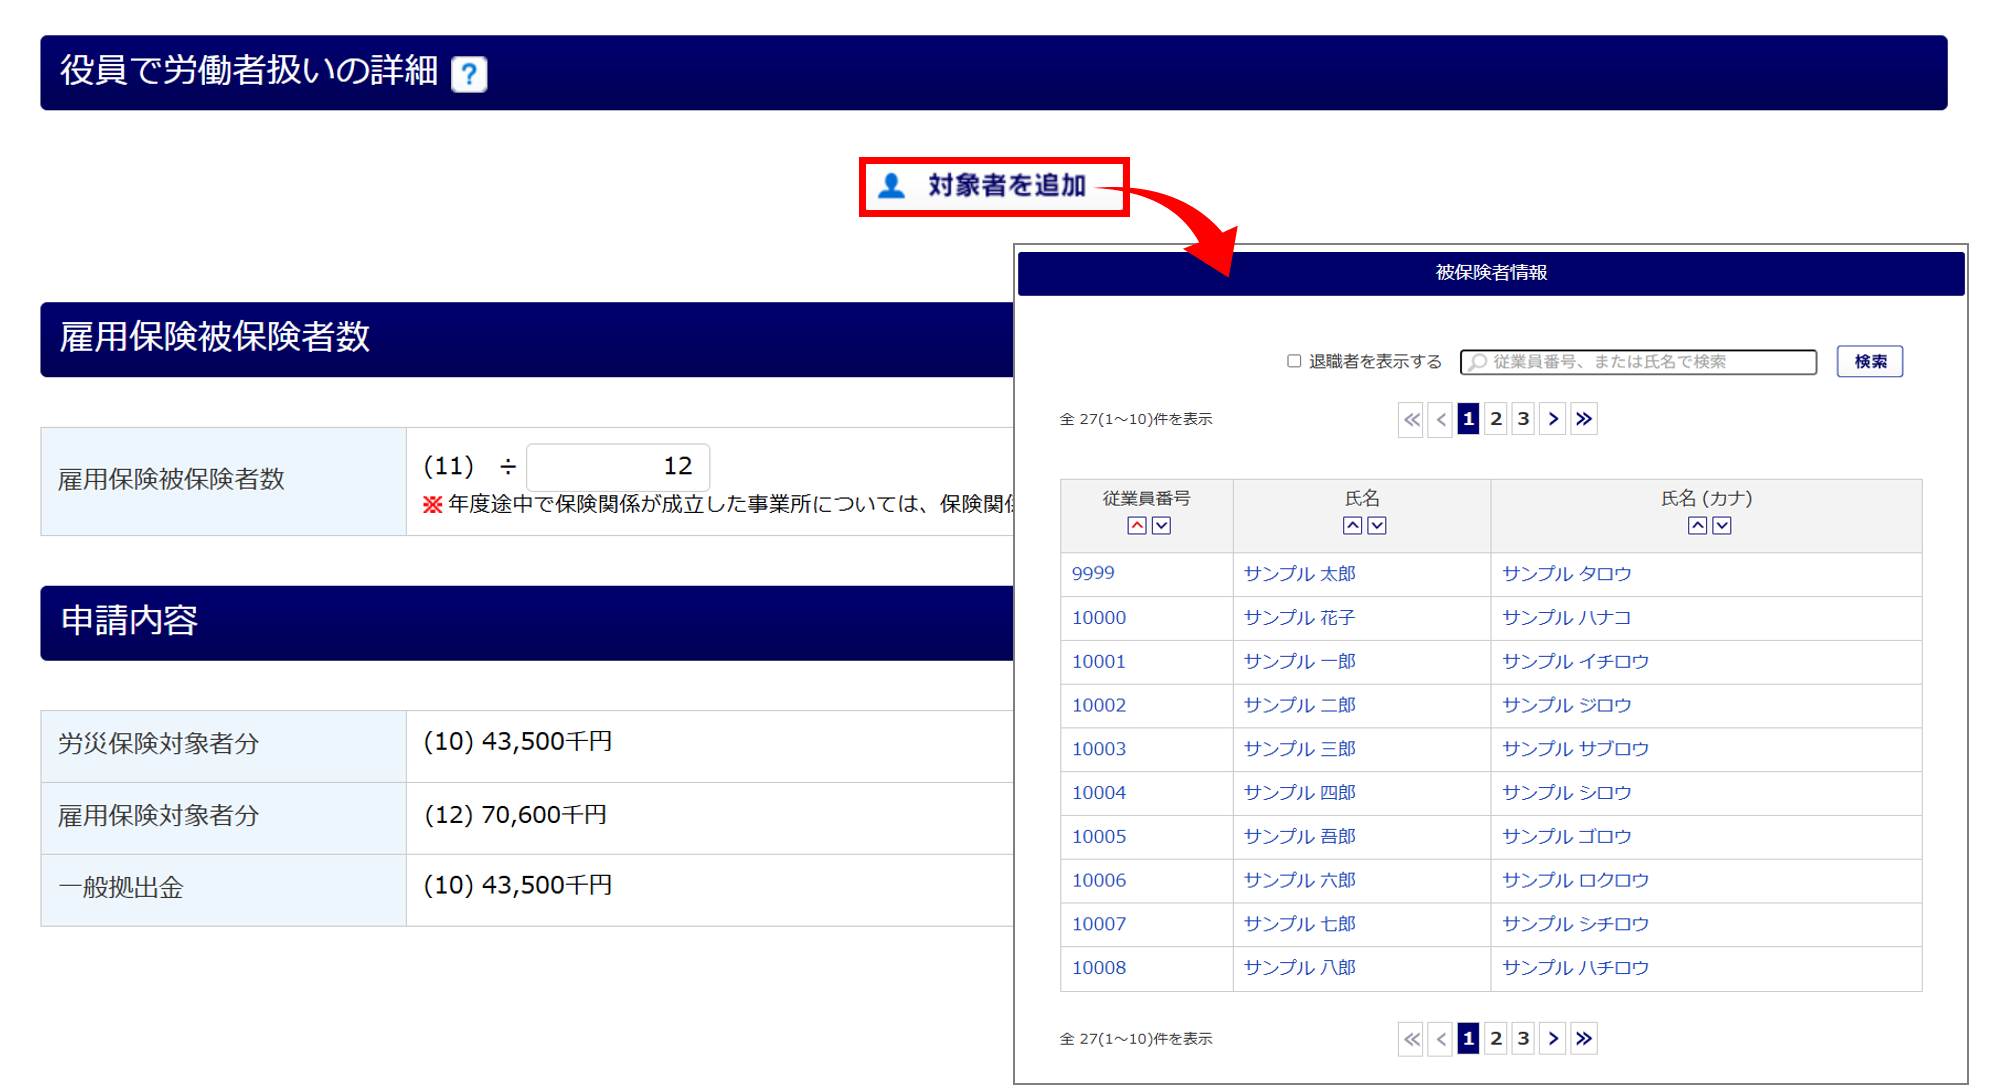Sort 従業員番号 column descending
Screen dimensions: 1993x1085
click(1161, 525)
